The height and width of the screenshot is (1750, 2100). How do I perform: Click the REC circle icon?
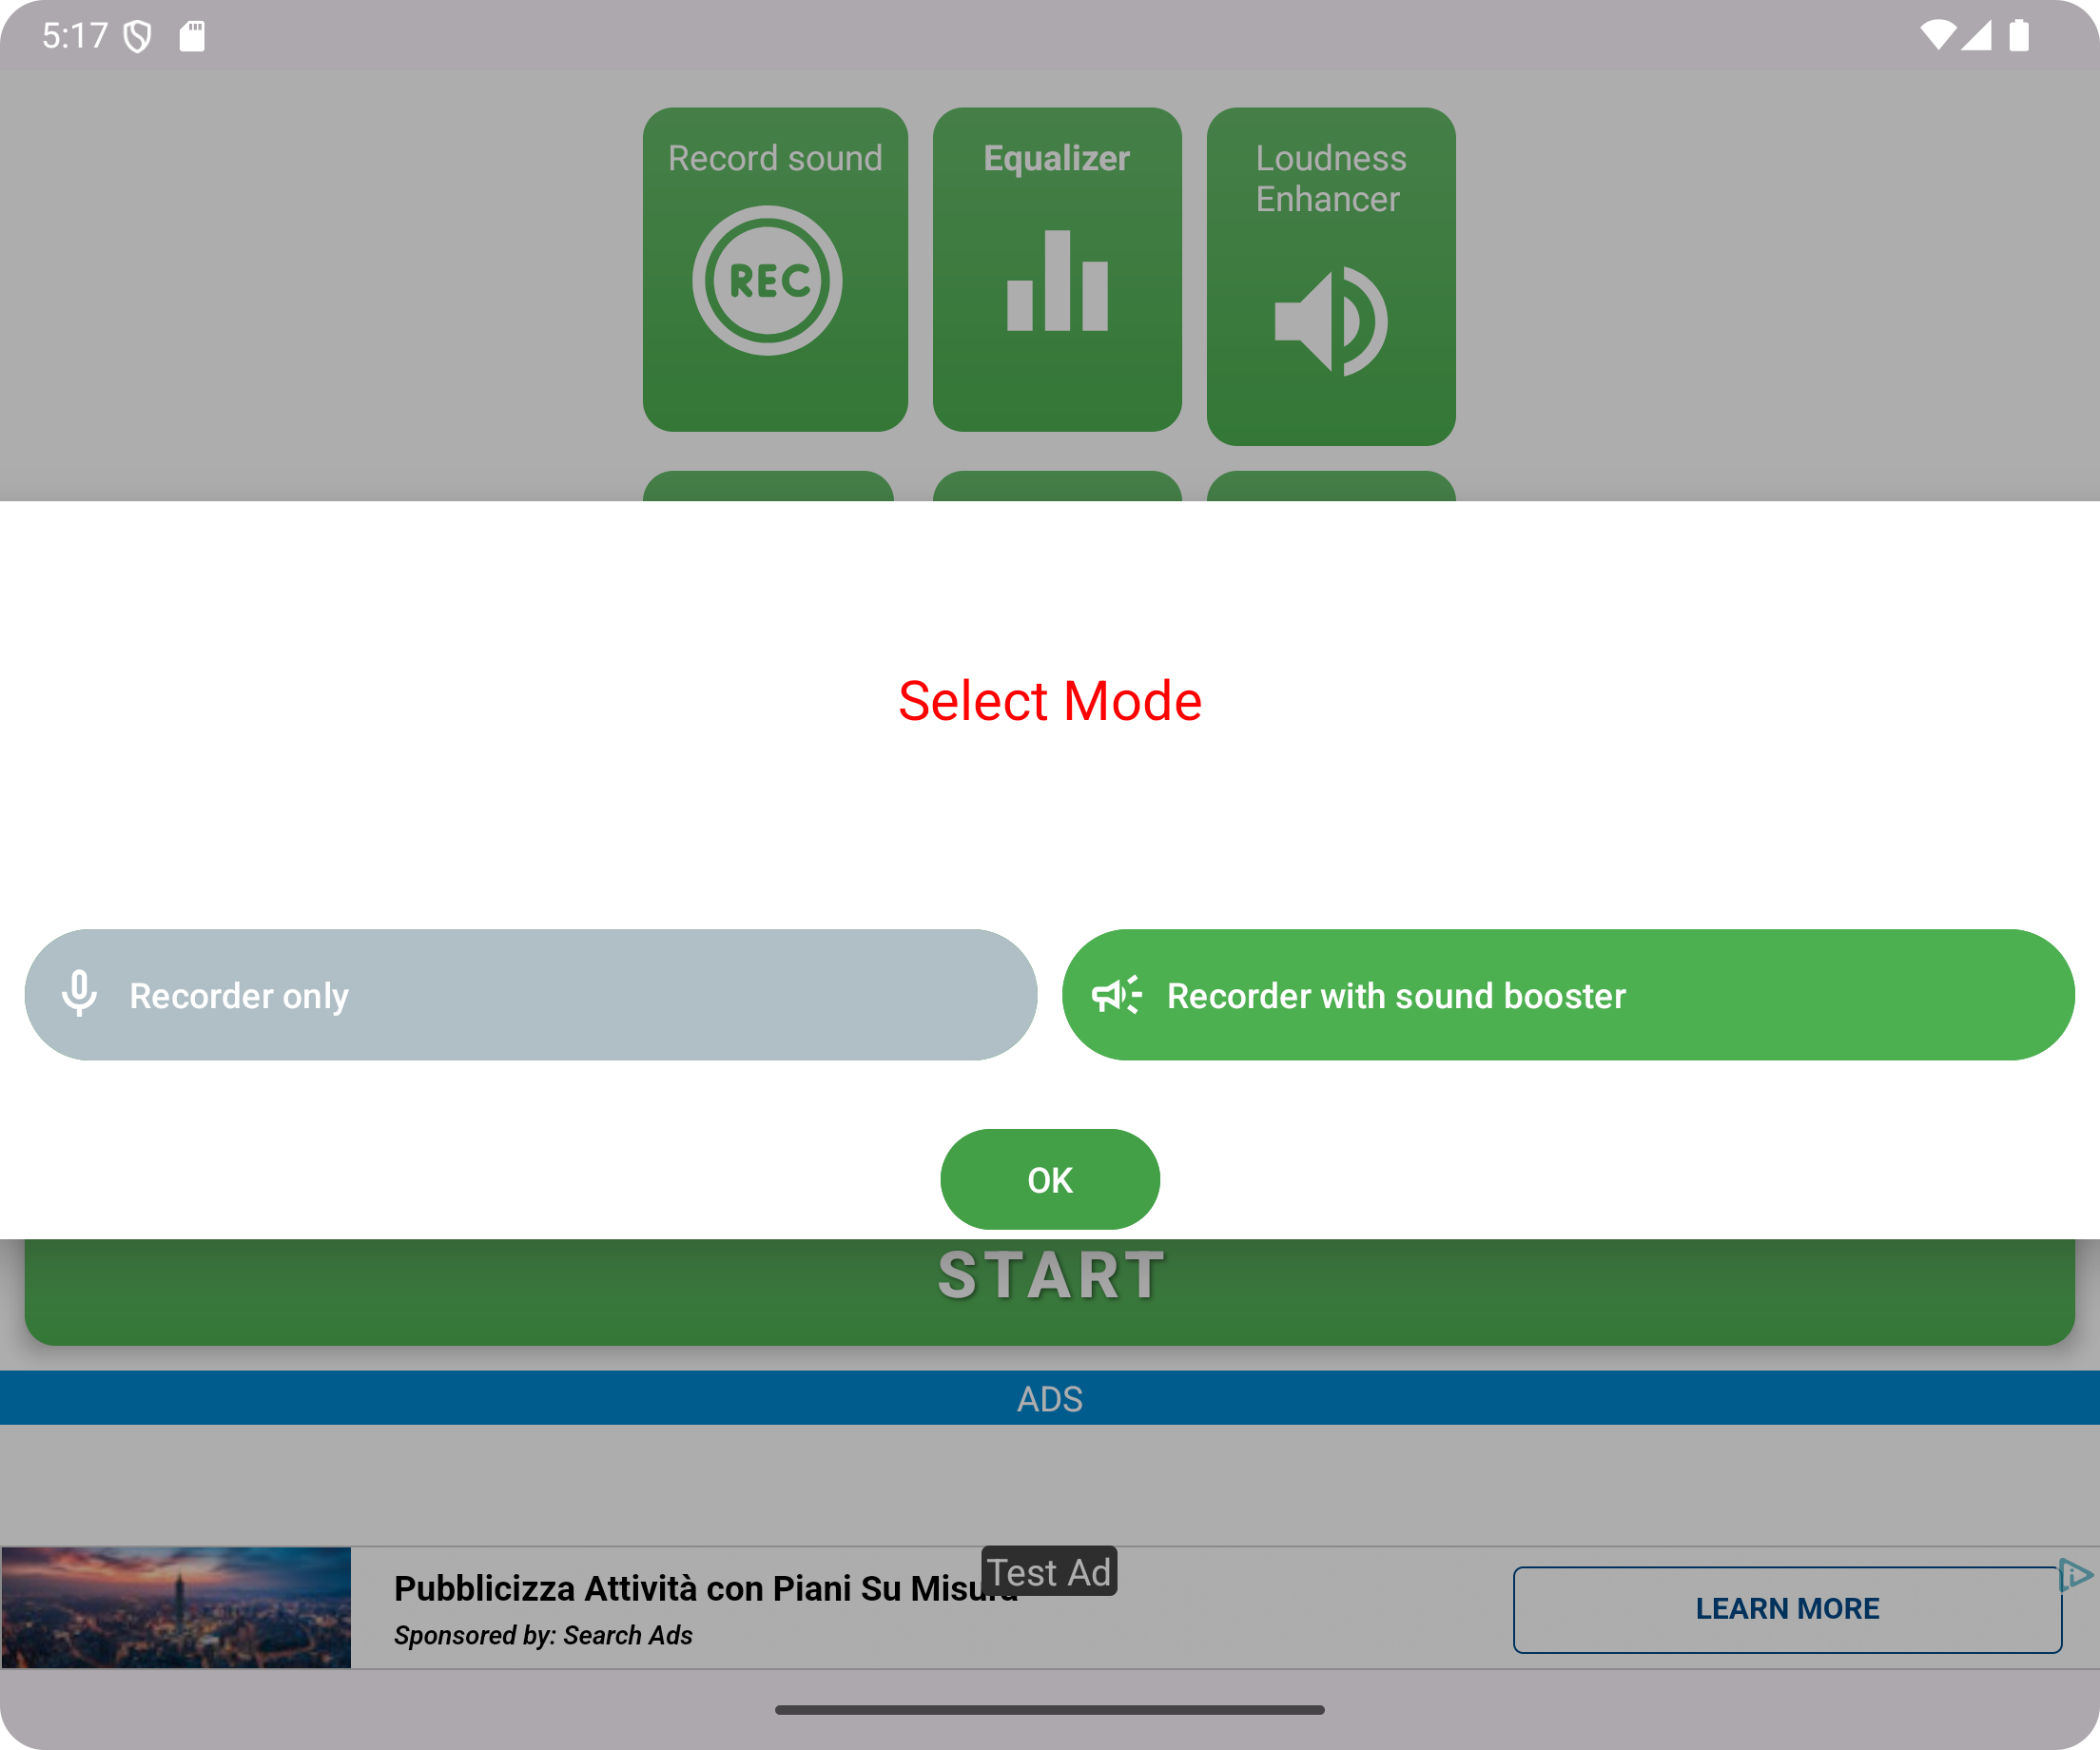(x=767, y=280)
